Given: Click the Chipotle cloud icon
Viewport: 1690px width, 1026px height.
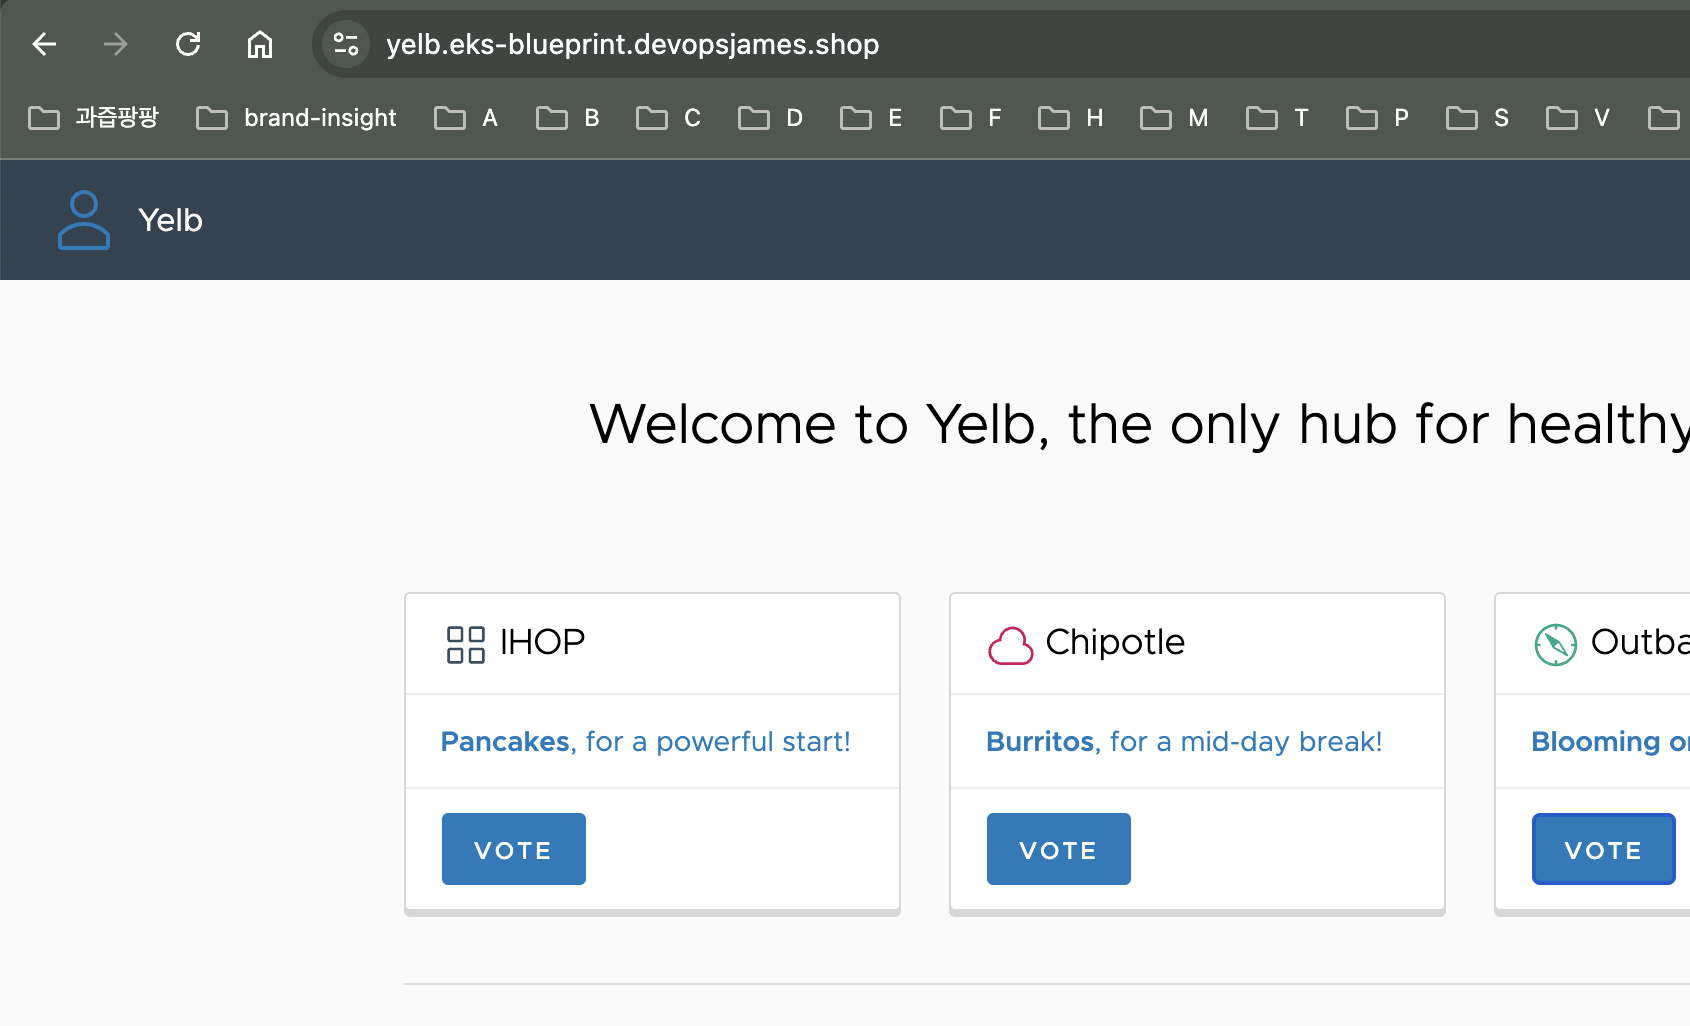Looking at the screenshot, I should 1010,645.
